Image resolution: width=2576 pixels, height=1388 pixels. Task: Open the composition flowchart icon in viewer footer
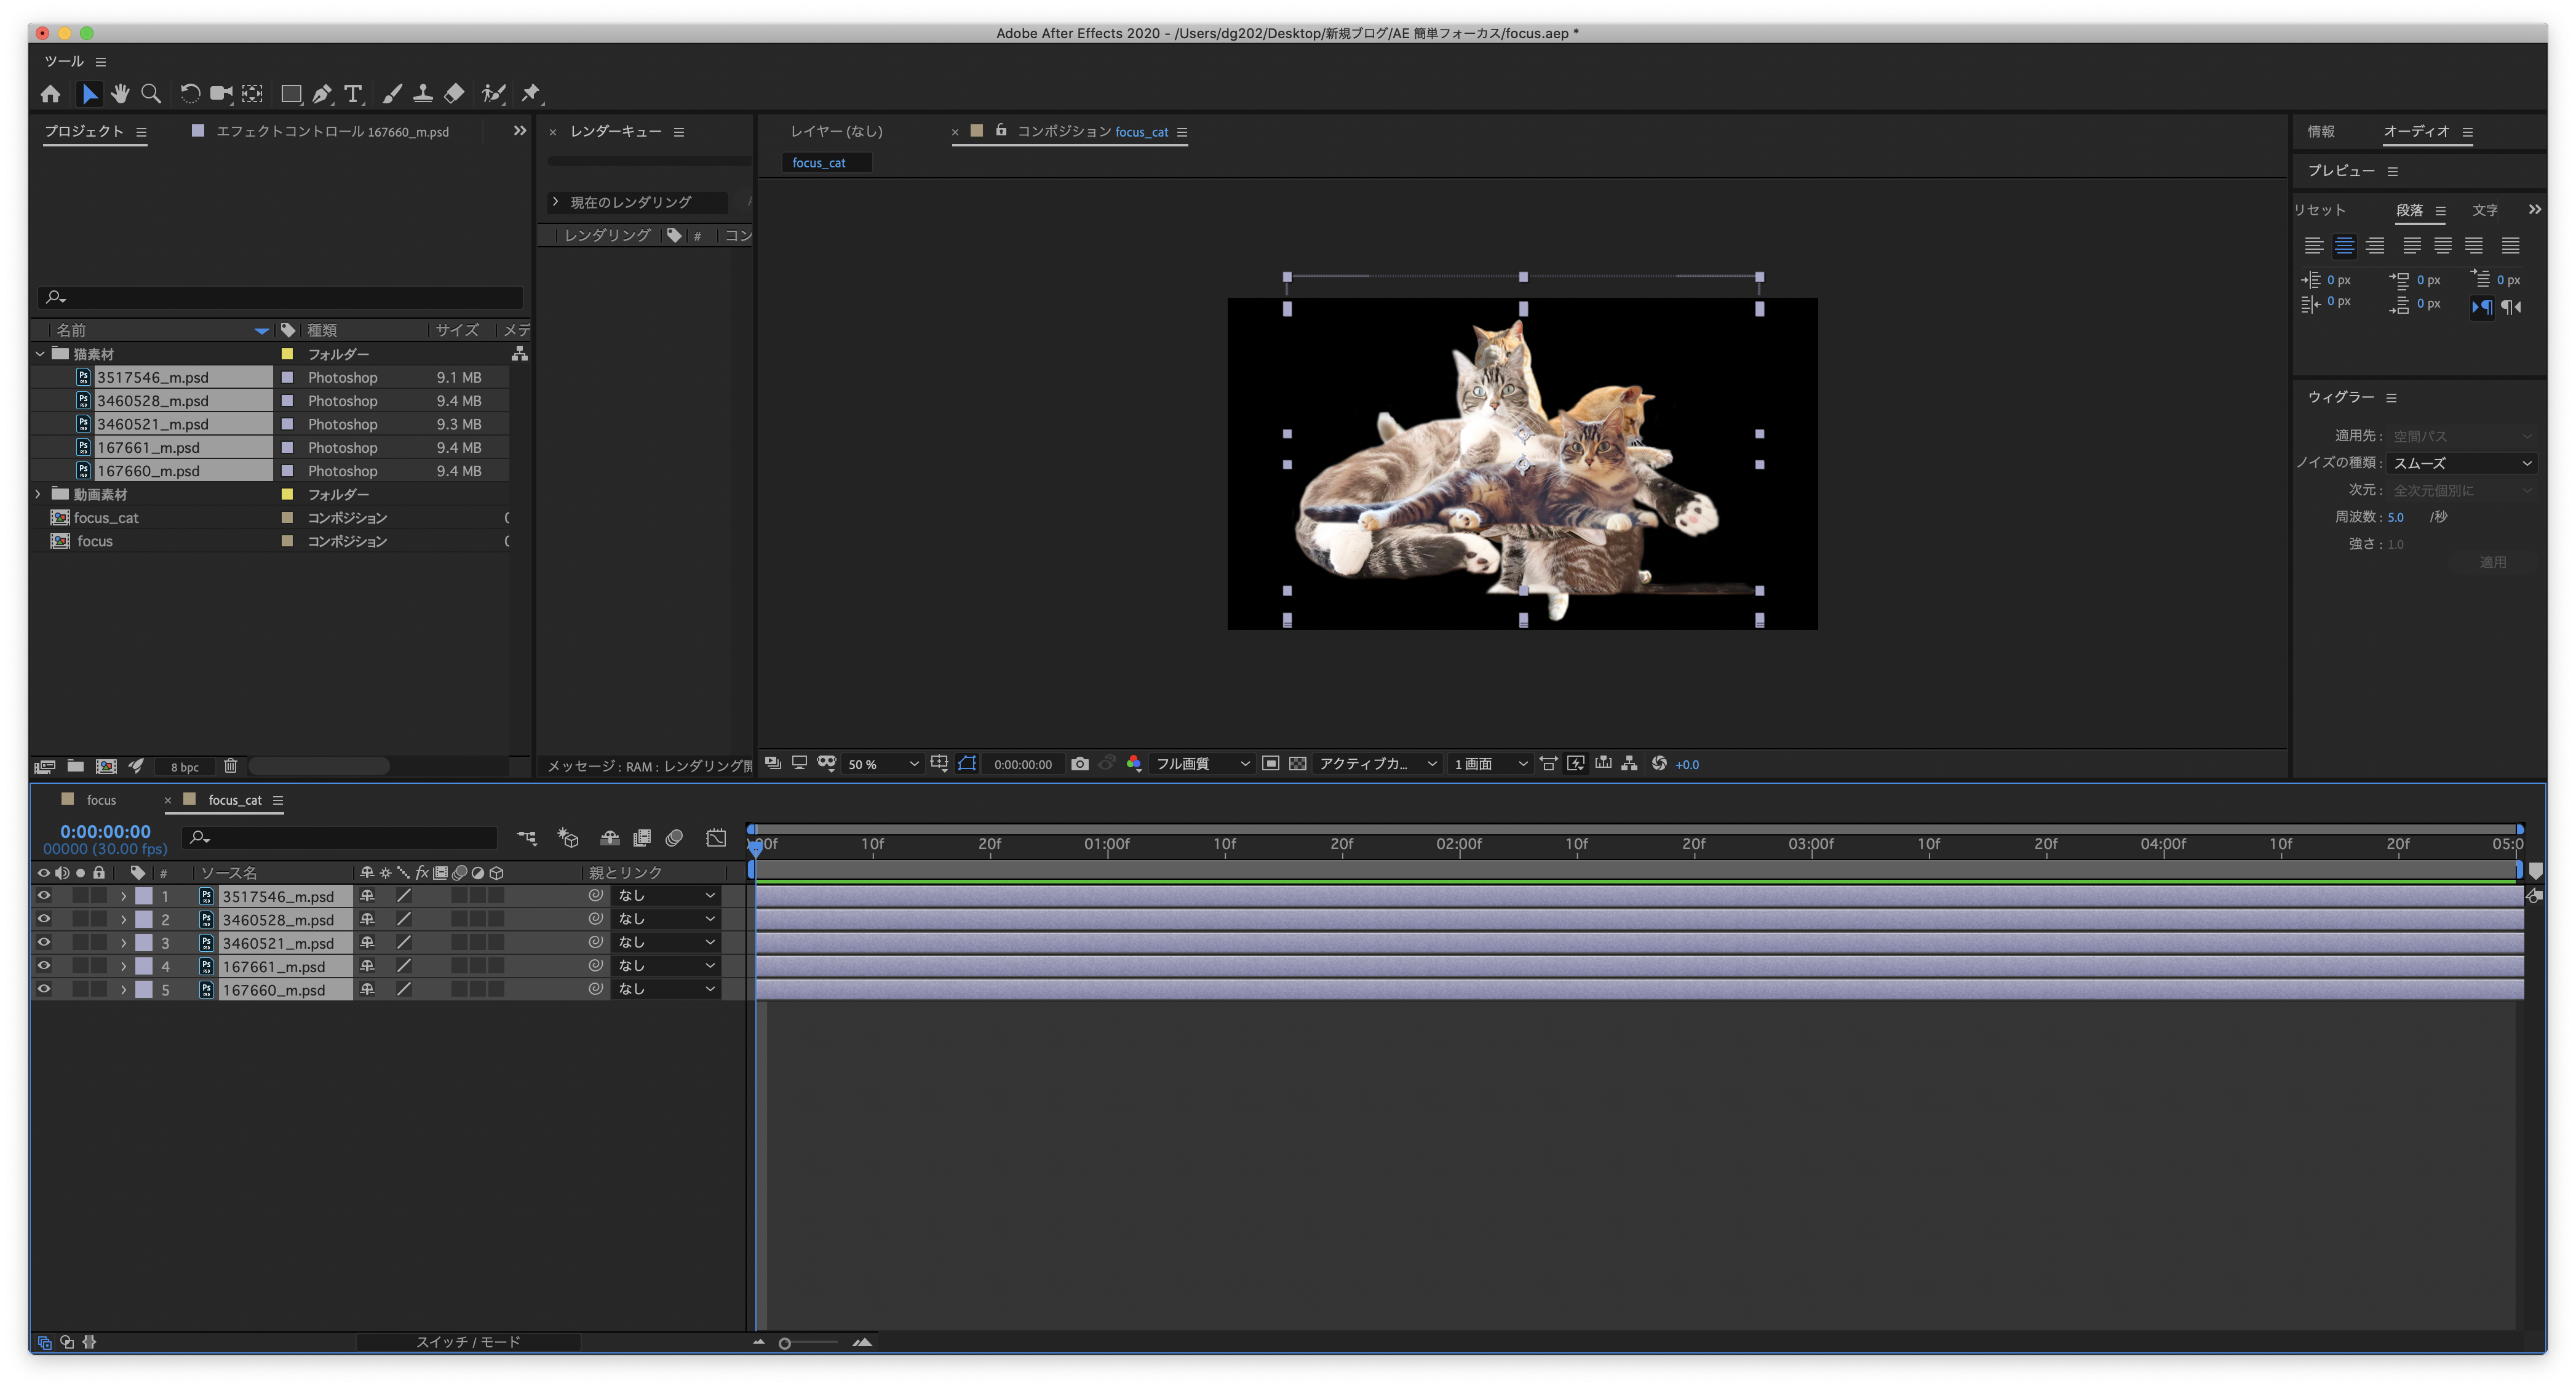[x=1629, y=764]
